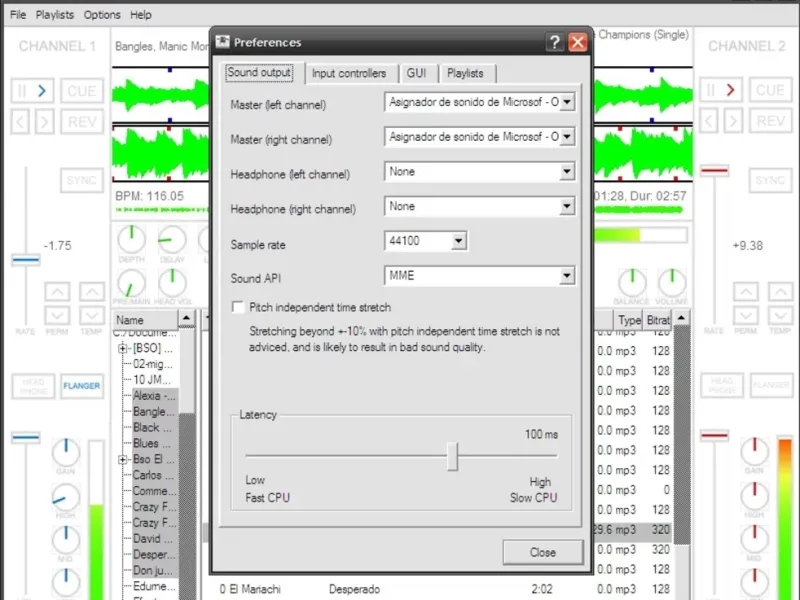The width and height of the screenshot is (800, 600).
Task: Click Channel 1 seek forward arrow
Action: [x=45, y=122]
